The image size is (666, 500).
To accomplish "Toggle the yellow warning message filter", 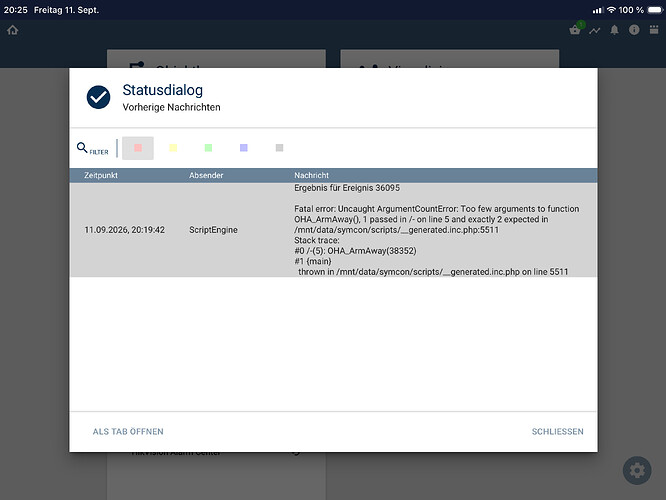I will coord(173,148).
